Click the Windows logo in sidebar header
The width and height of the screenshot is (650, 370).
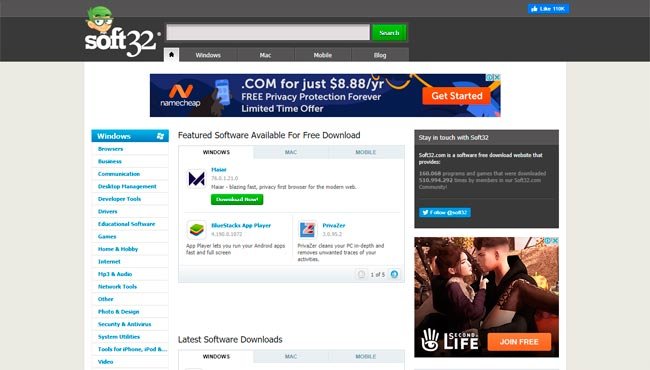(x=160, y=136)
